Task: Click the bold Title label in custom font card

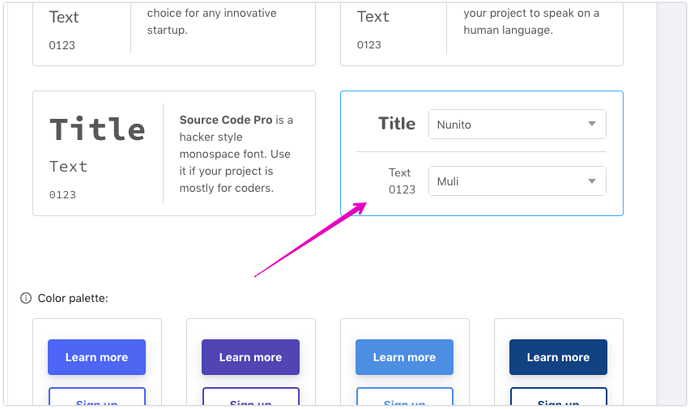Action: click(396, 124)
